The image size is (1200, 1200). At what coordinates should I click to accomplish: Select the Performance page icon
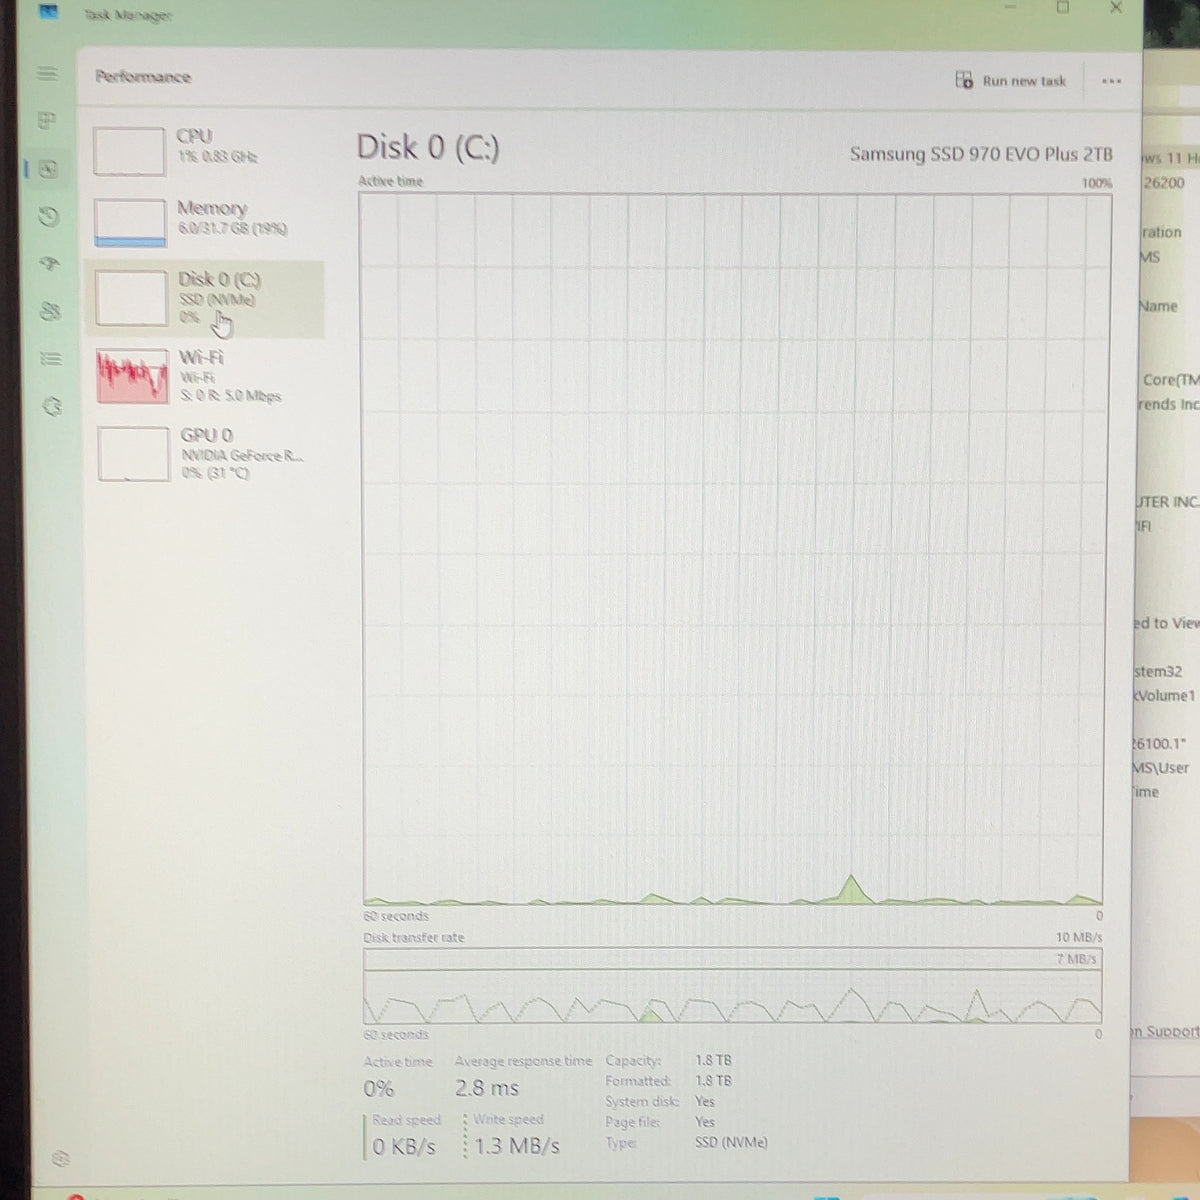coord(48,169)
